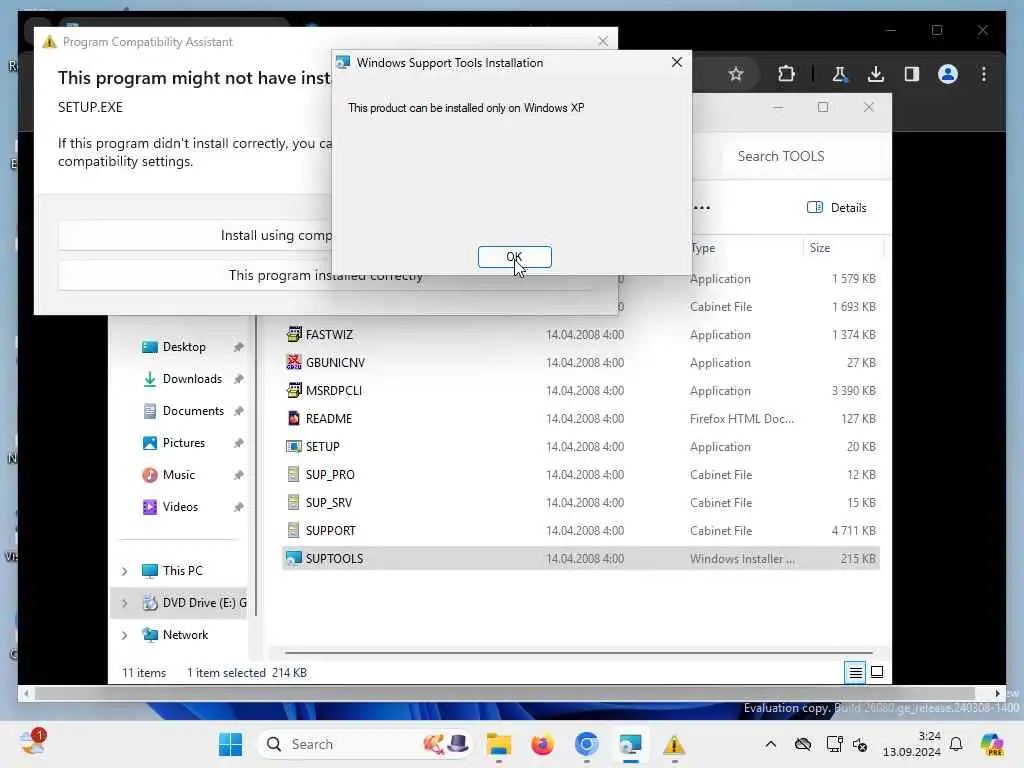
Task: Switch Explorer to large thumbnails view
Action: click(877, 672)
